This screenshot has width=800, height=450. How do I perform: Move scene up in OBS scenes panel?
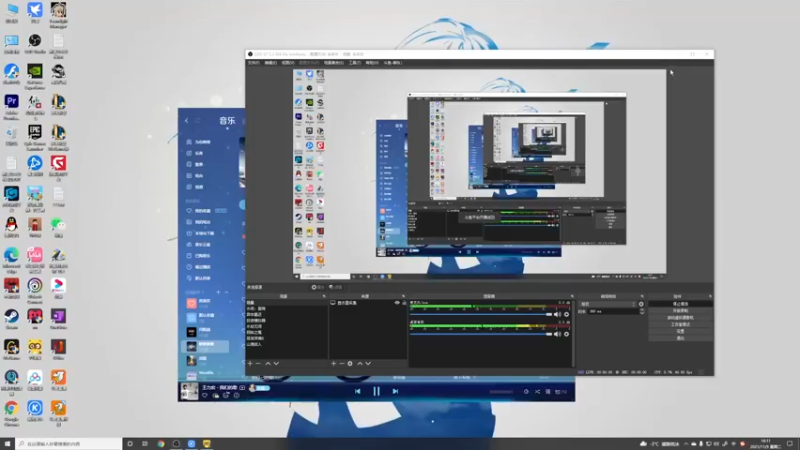pyautogui.click(x=268, y=363)
